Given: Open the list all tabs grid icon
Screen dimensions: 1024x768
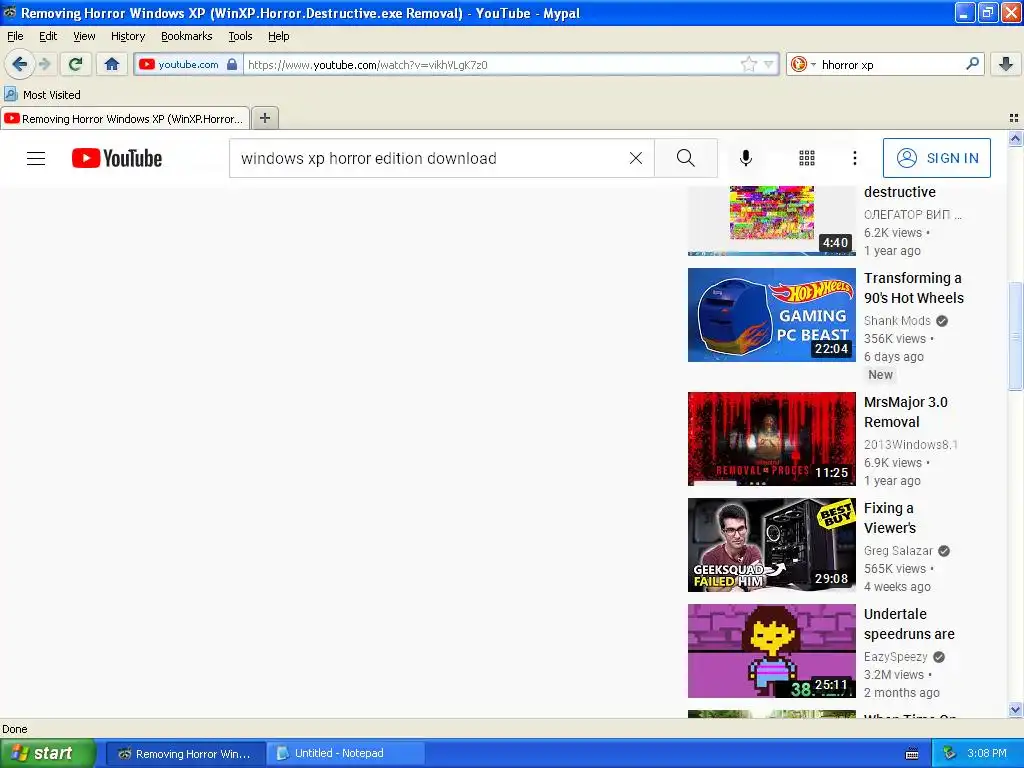Looking at the screenshot, I should (1014, 118).
